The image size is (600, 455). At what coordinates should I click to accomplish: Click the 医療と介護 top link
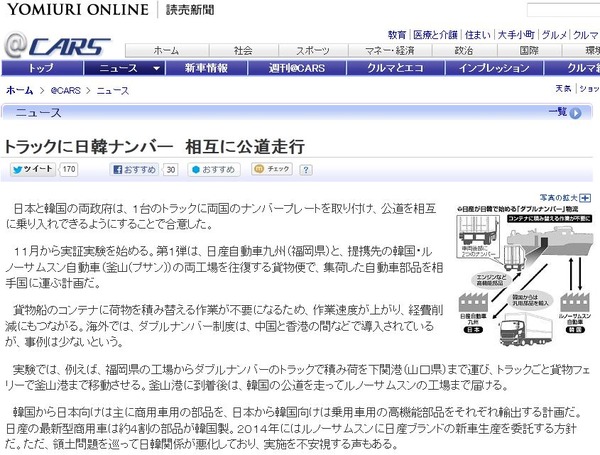click(x=435, y=35)
